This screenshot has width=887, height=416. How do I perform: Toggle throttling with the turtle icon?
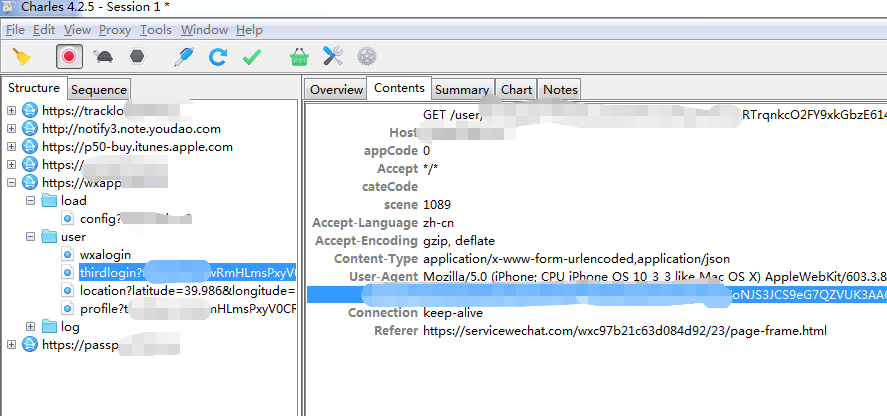coord(104,56)
